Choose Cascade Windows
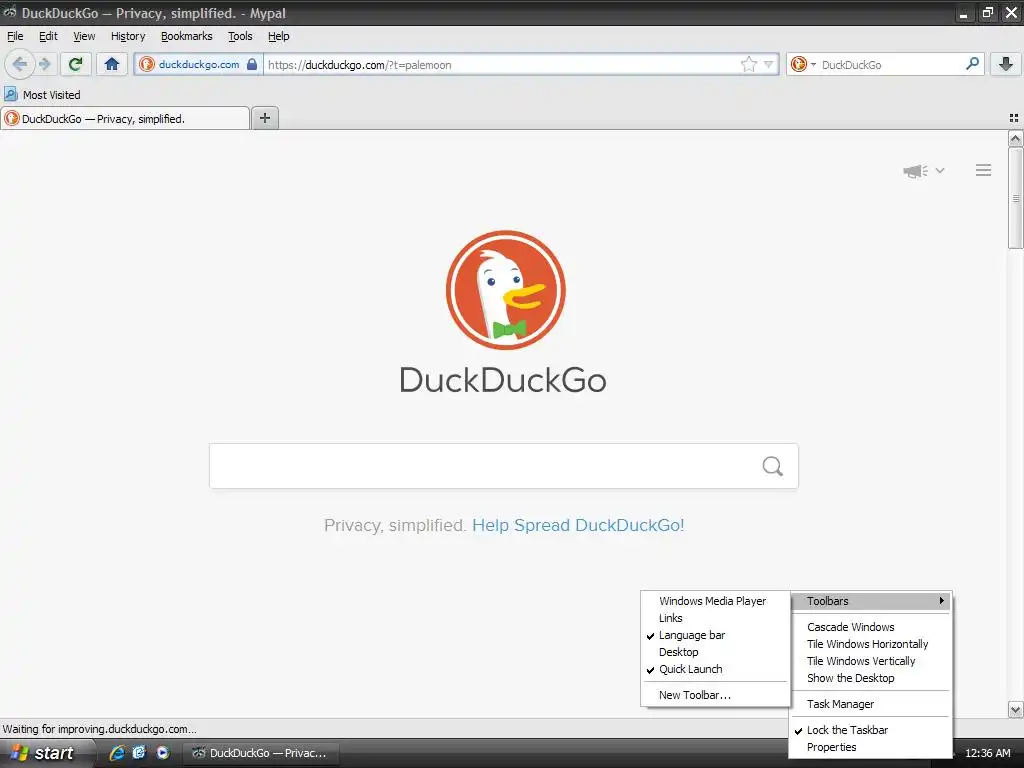 pos(870,627)
